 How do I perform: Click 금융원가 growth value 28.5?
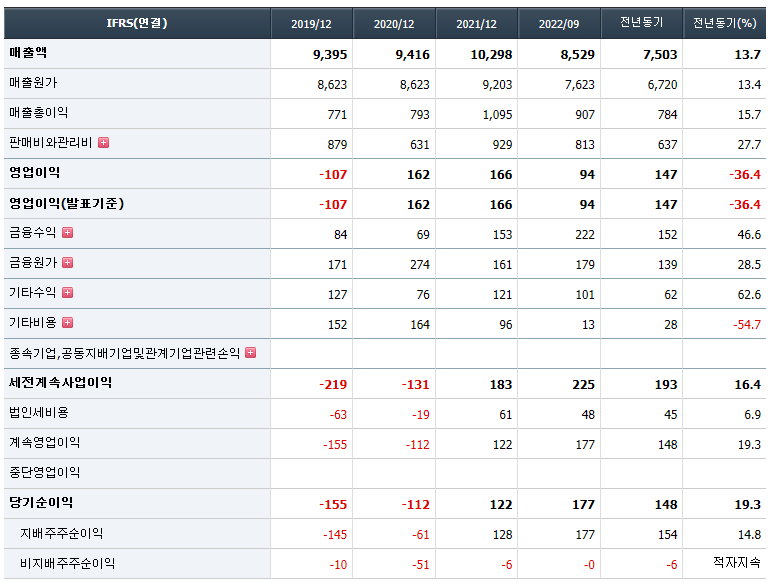[749, 265]
